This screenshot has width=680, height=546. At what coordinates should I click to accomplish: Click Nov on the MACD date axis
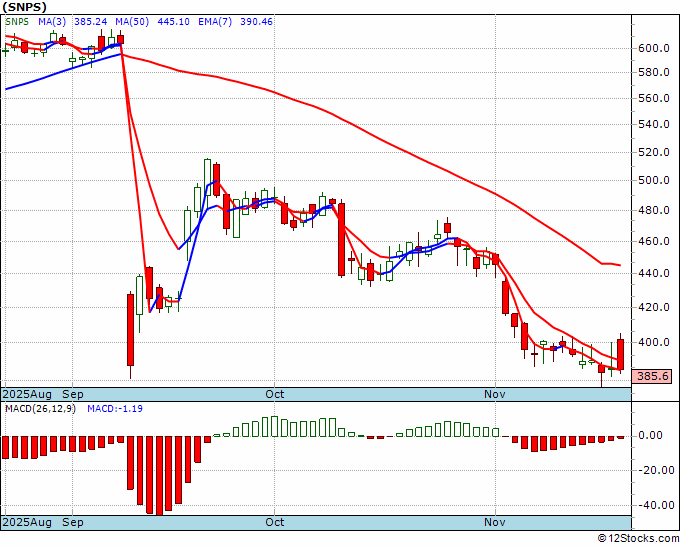[495, 522]
